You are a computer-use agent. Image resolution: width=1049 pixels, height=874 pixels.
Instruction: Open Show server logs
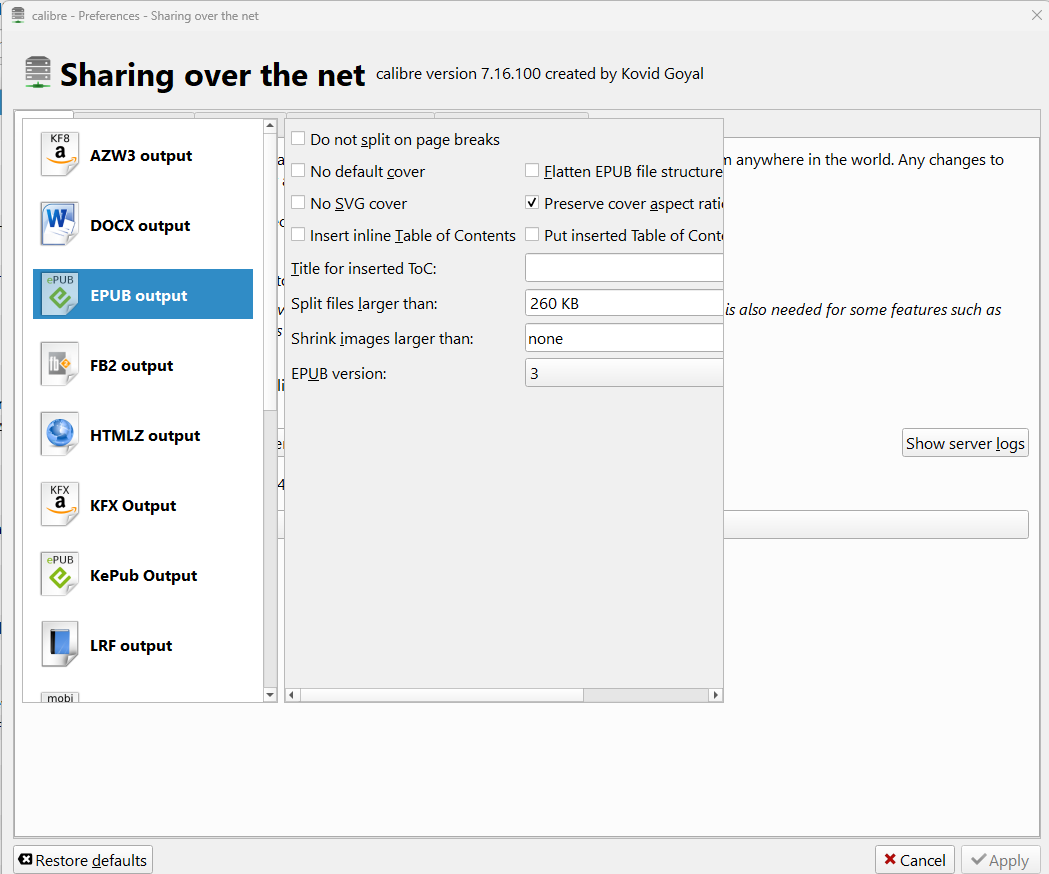coord(965,443)
